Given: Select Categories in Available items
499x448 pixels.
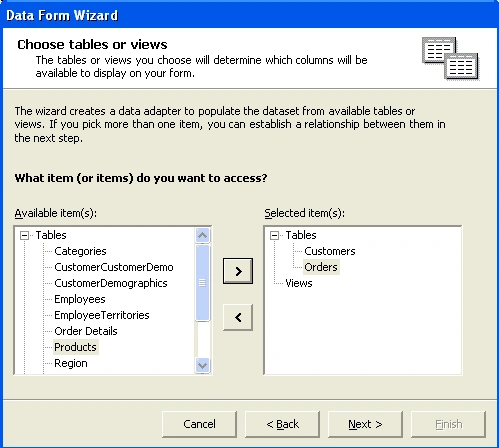Looking at the screenshot, I should tap(80, 251).
